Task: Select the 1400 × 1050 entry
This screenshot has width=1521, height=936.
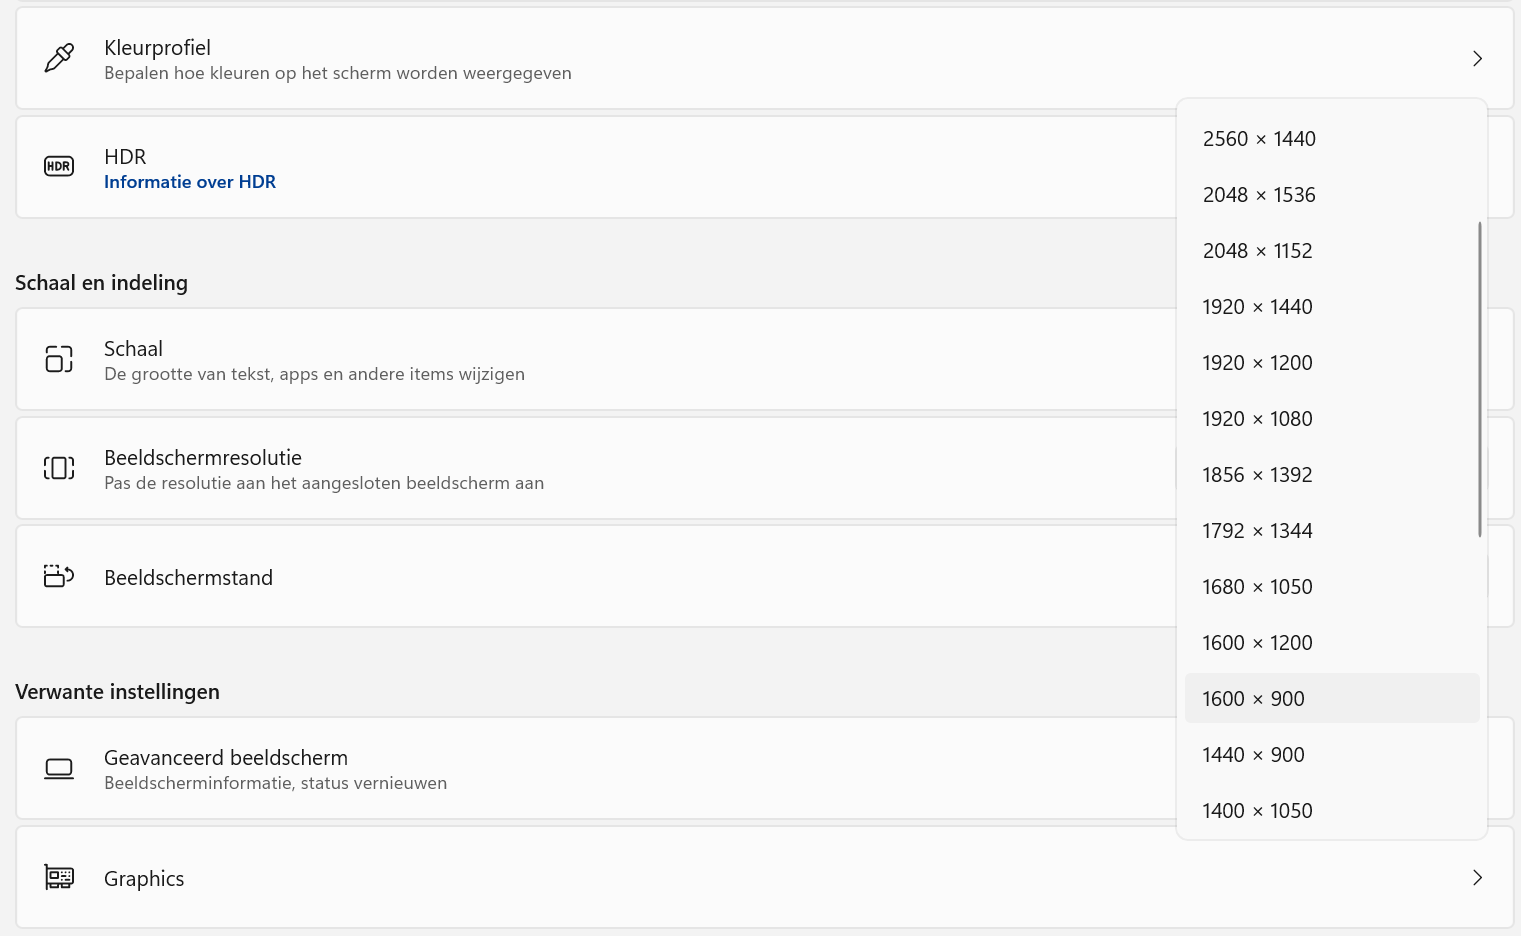Action: tap(1257, 811)
